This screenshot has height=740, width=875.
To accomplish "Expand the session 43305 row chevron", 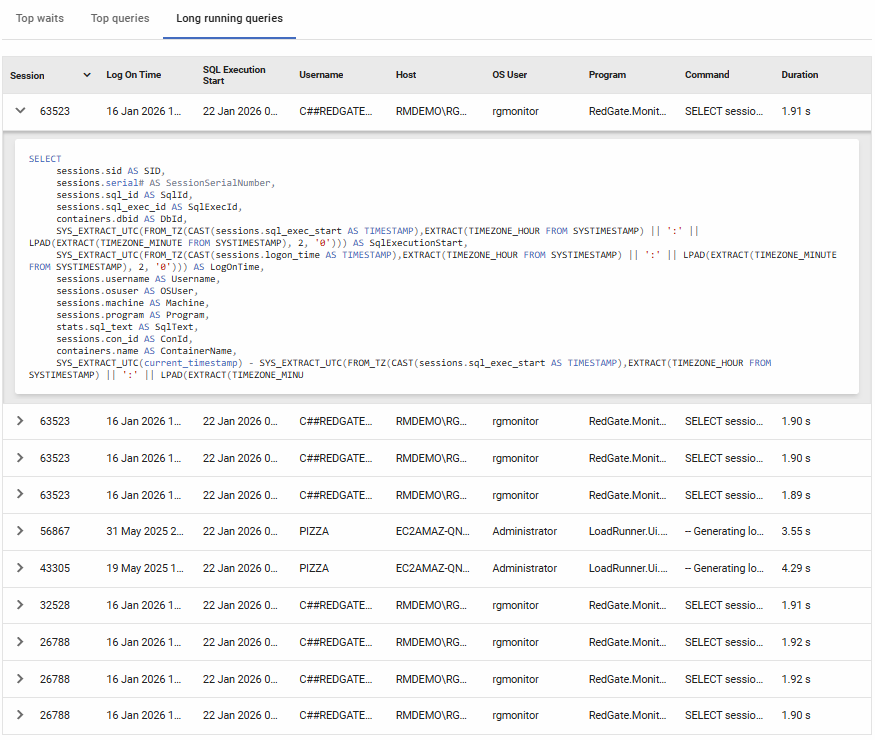I will point(20,568).
